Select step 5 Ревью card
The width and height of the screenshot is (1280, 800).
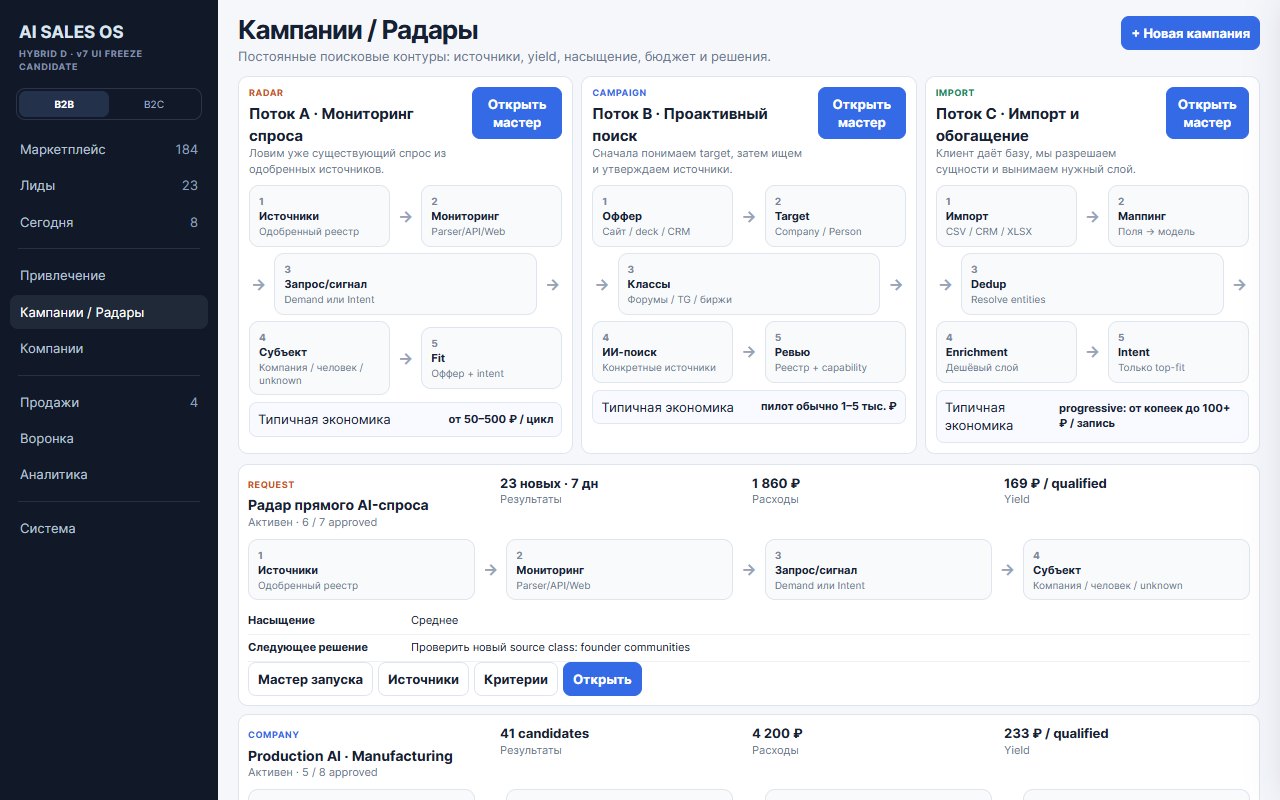coord(835,352)
